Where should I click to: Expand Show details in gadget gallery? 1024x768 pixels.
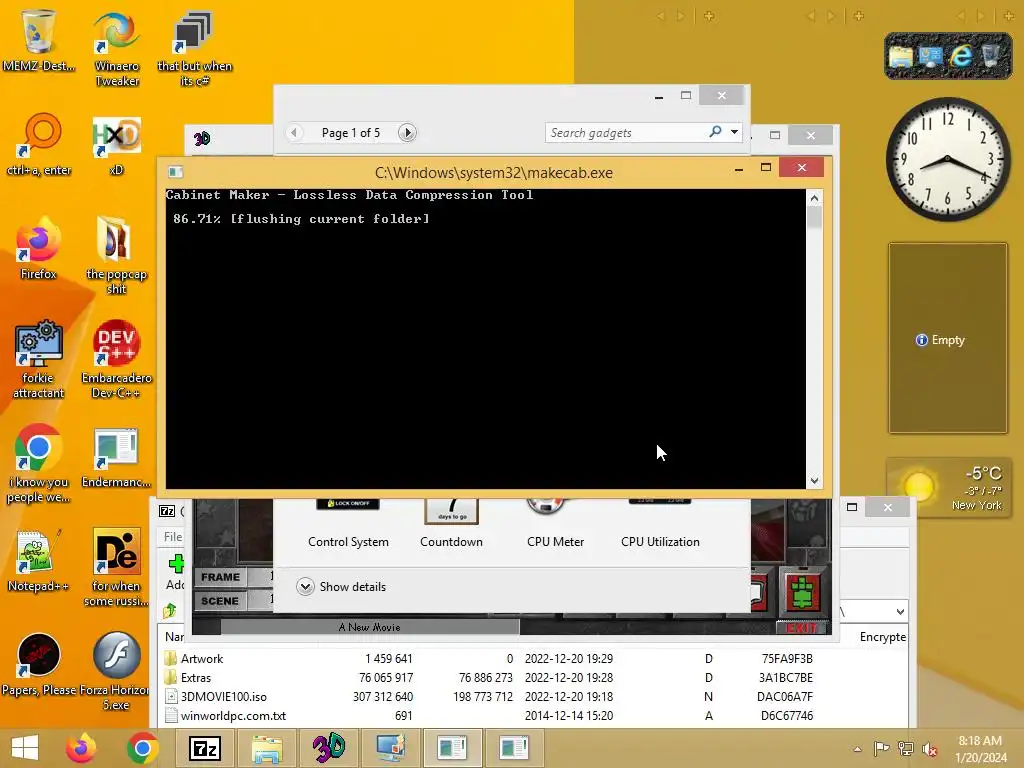(341, 586)
